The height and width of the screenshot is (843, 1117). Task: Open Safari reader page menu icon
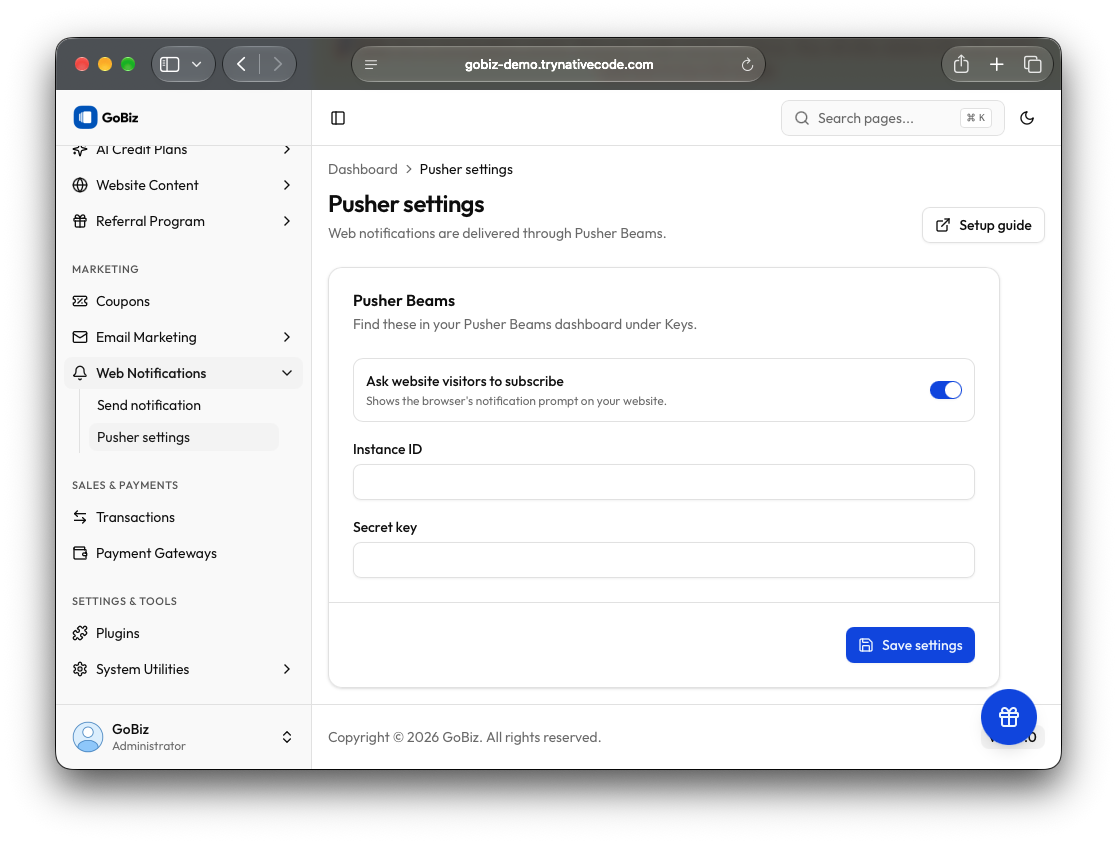(370, 65)
